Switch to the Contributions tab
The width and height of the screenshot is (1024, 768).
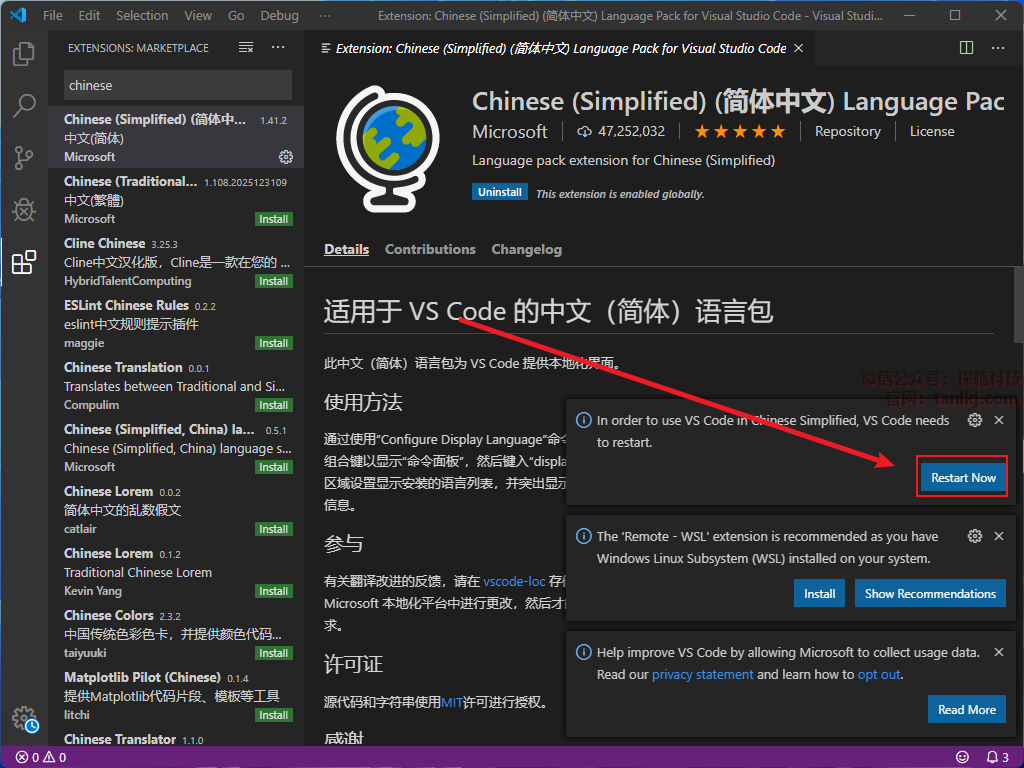pyautogui.click(x=430, y=249)
